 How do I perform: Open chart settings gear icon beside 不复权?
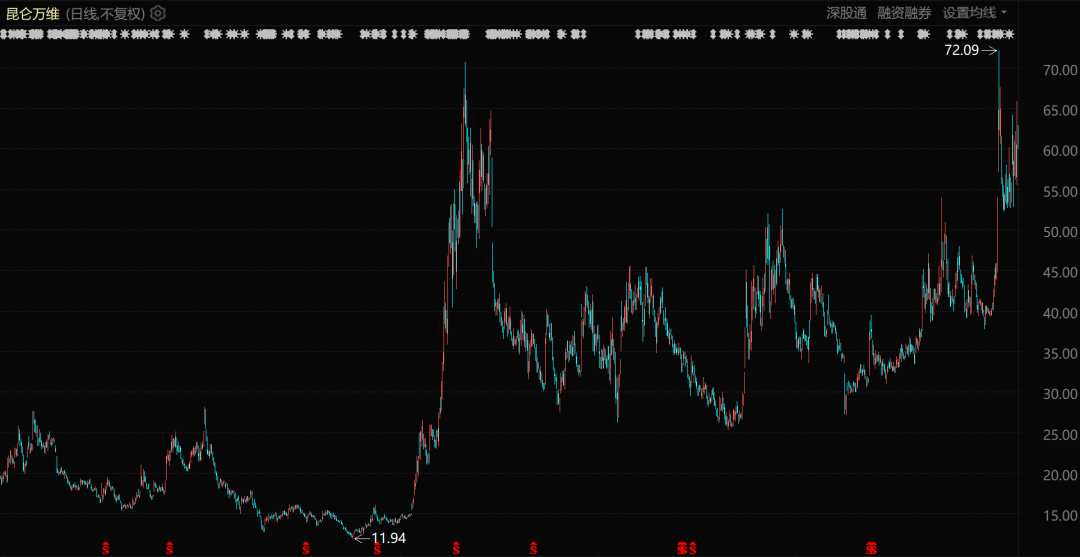[x=158, y=13]
